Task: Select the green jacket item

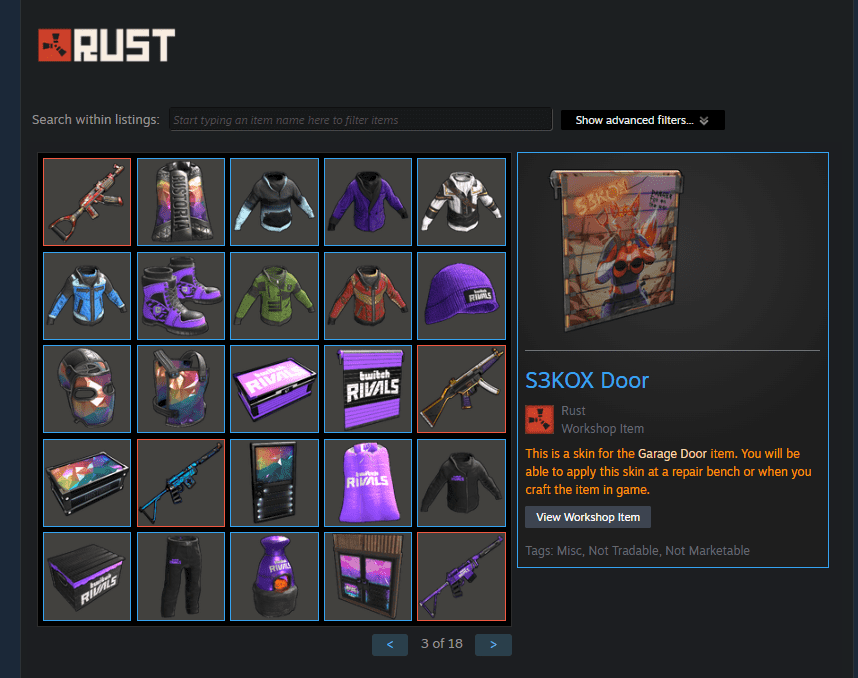Action: 274,295
